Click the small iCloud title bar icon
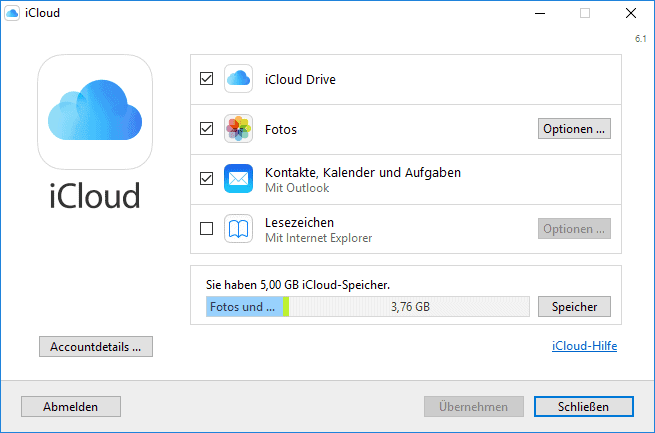Screen dimensions: 655x433 tap(12, 13)
